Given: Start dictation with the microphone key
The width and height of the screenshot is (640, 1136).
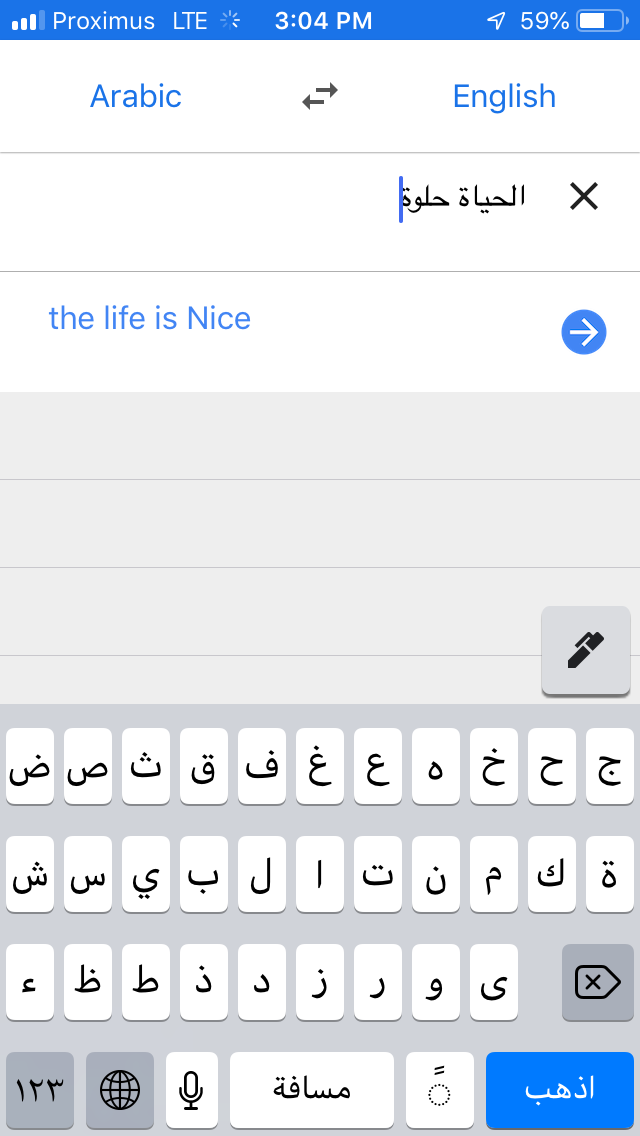Looking at the screenshot, I should click(192, 1089).
